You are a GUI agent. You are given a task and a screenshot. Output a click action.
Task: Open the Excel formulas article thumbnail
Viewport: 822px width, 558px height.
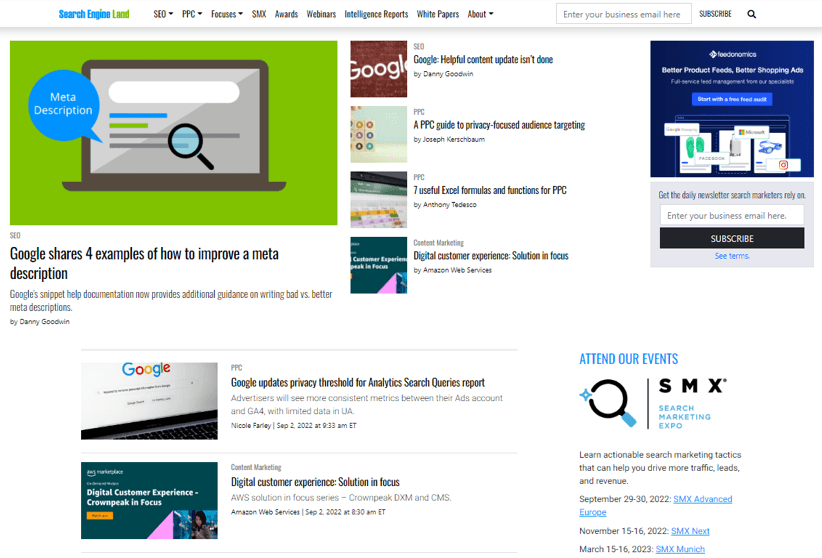click(x=378, y=200)
